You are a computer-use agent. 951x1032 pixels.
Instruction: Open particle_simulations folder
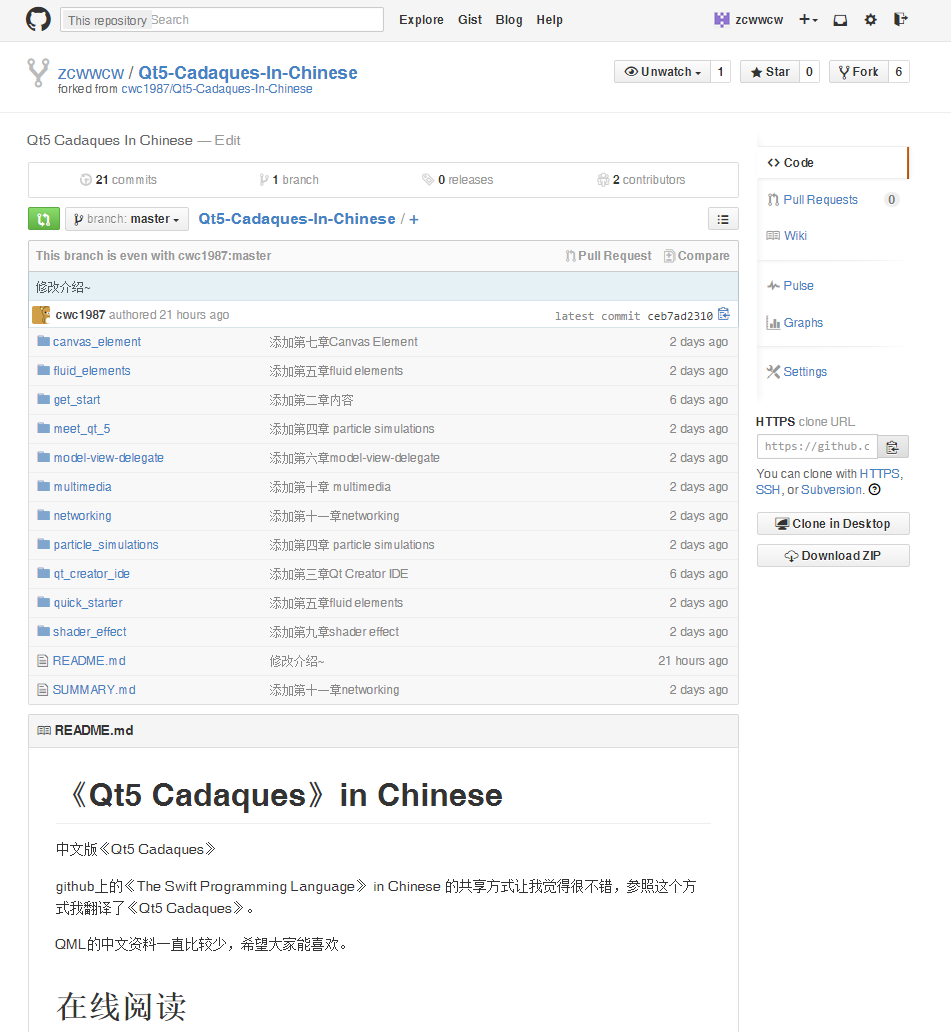tap(106, 544)
